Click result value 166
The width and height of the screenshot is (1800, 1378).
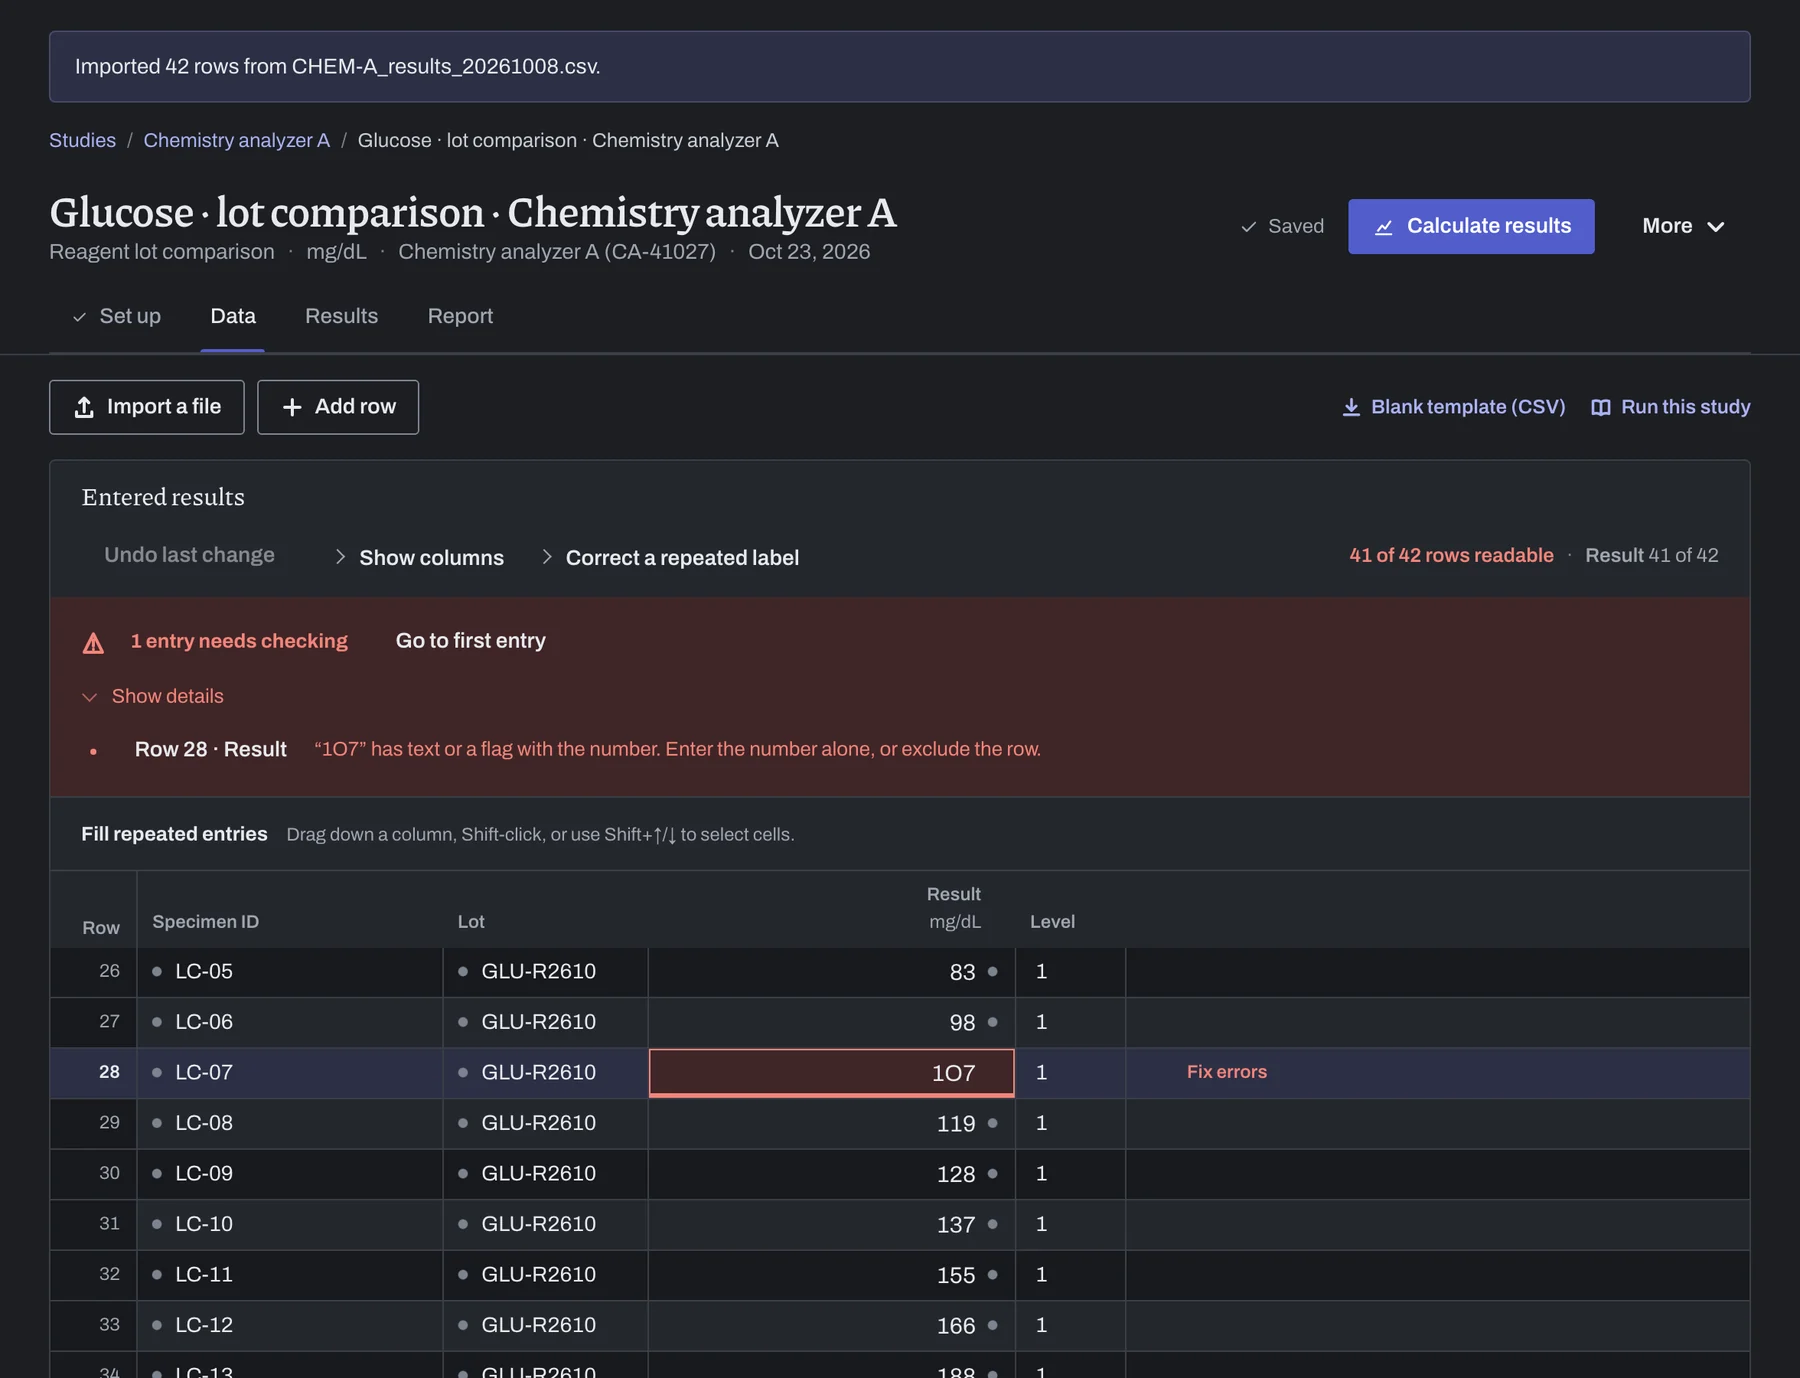coord(956,1325)
